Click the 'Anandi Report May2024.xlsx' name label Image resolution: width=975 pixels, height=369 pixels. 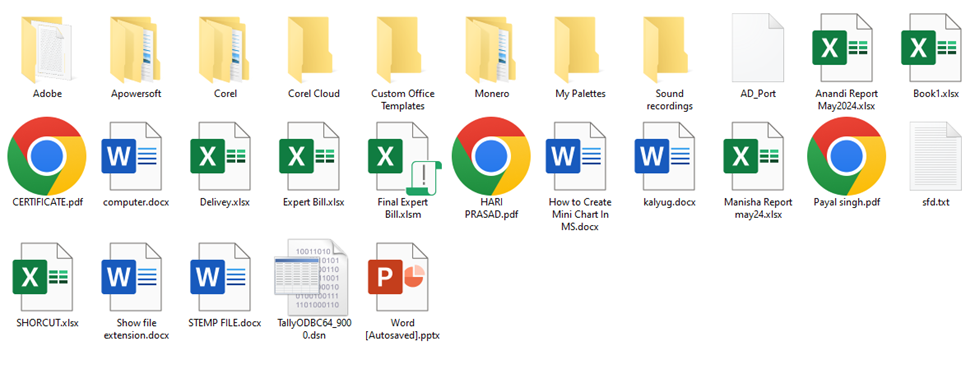[x=847, y=100]
